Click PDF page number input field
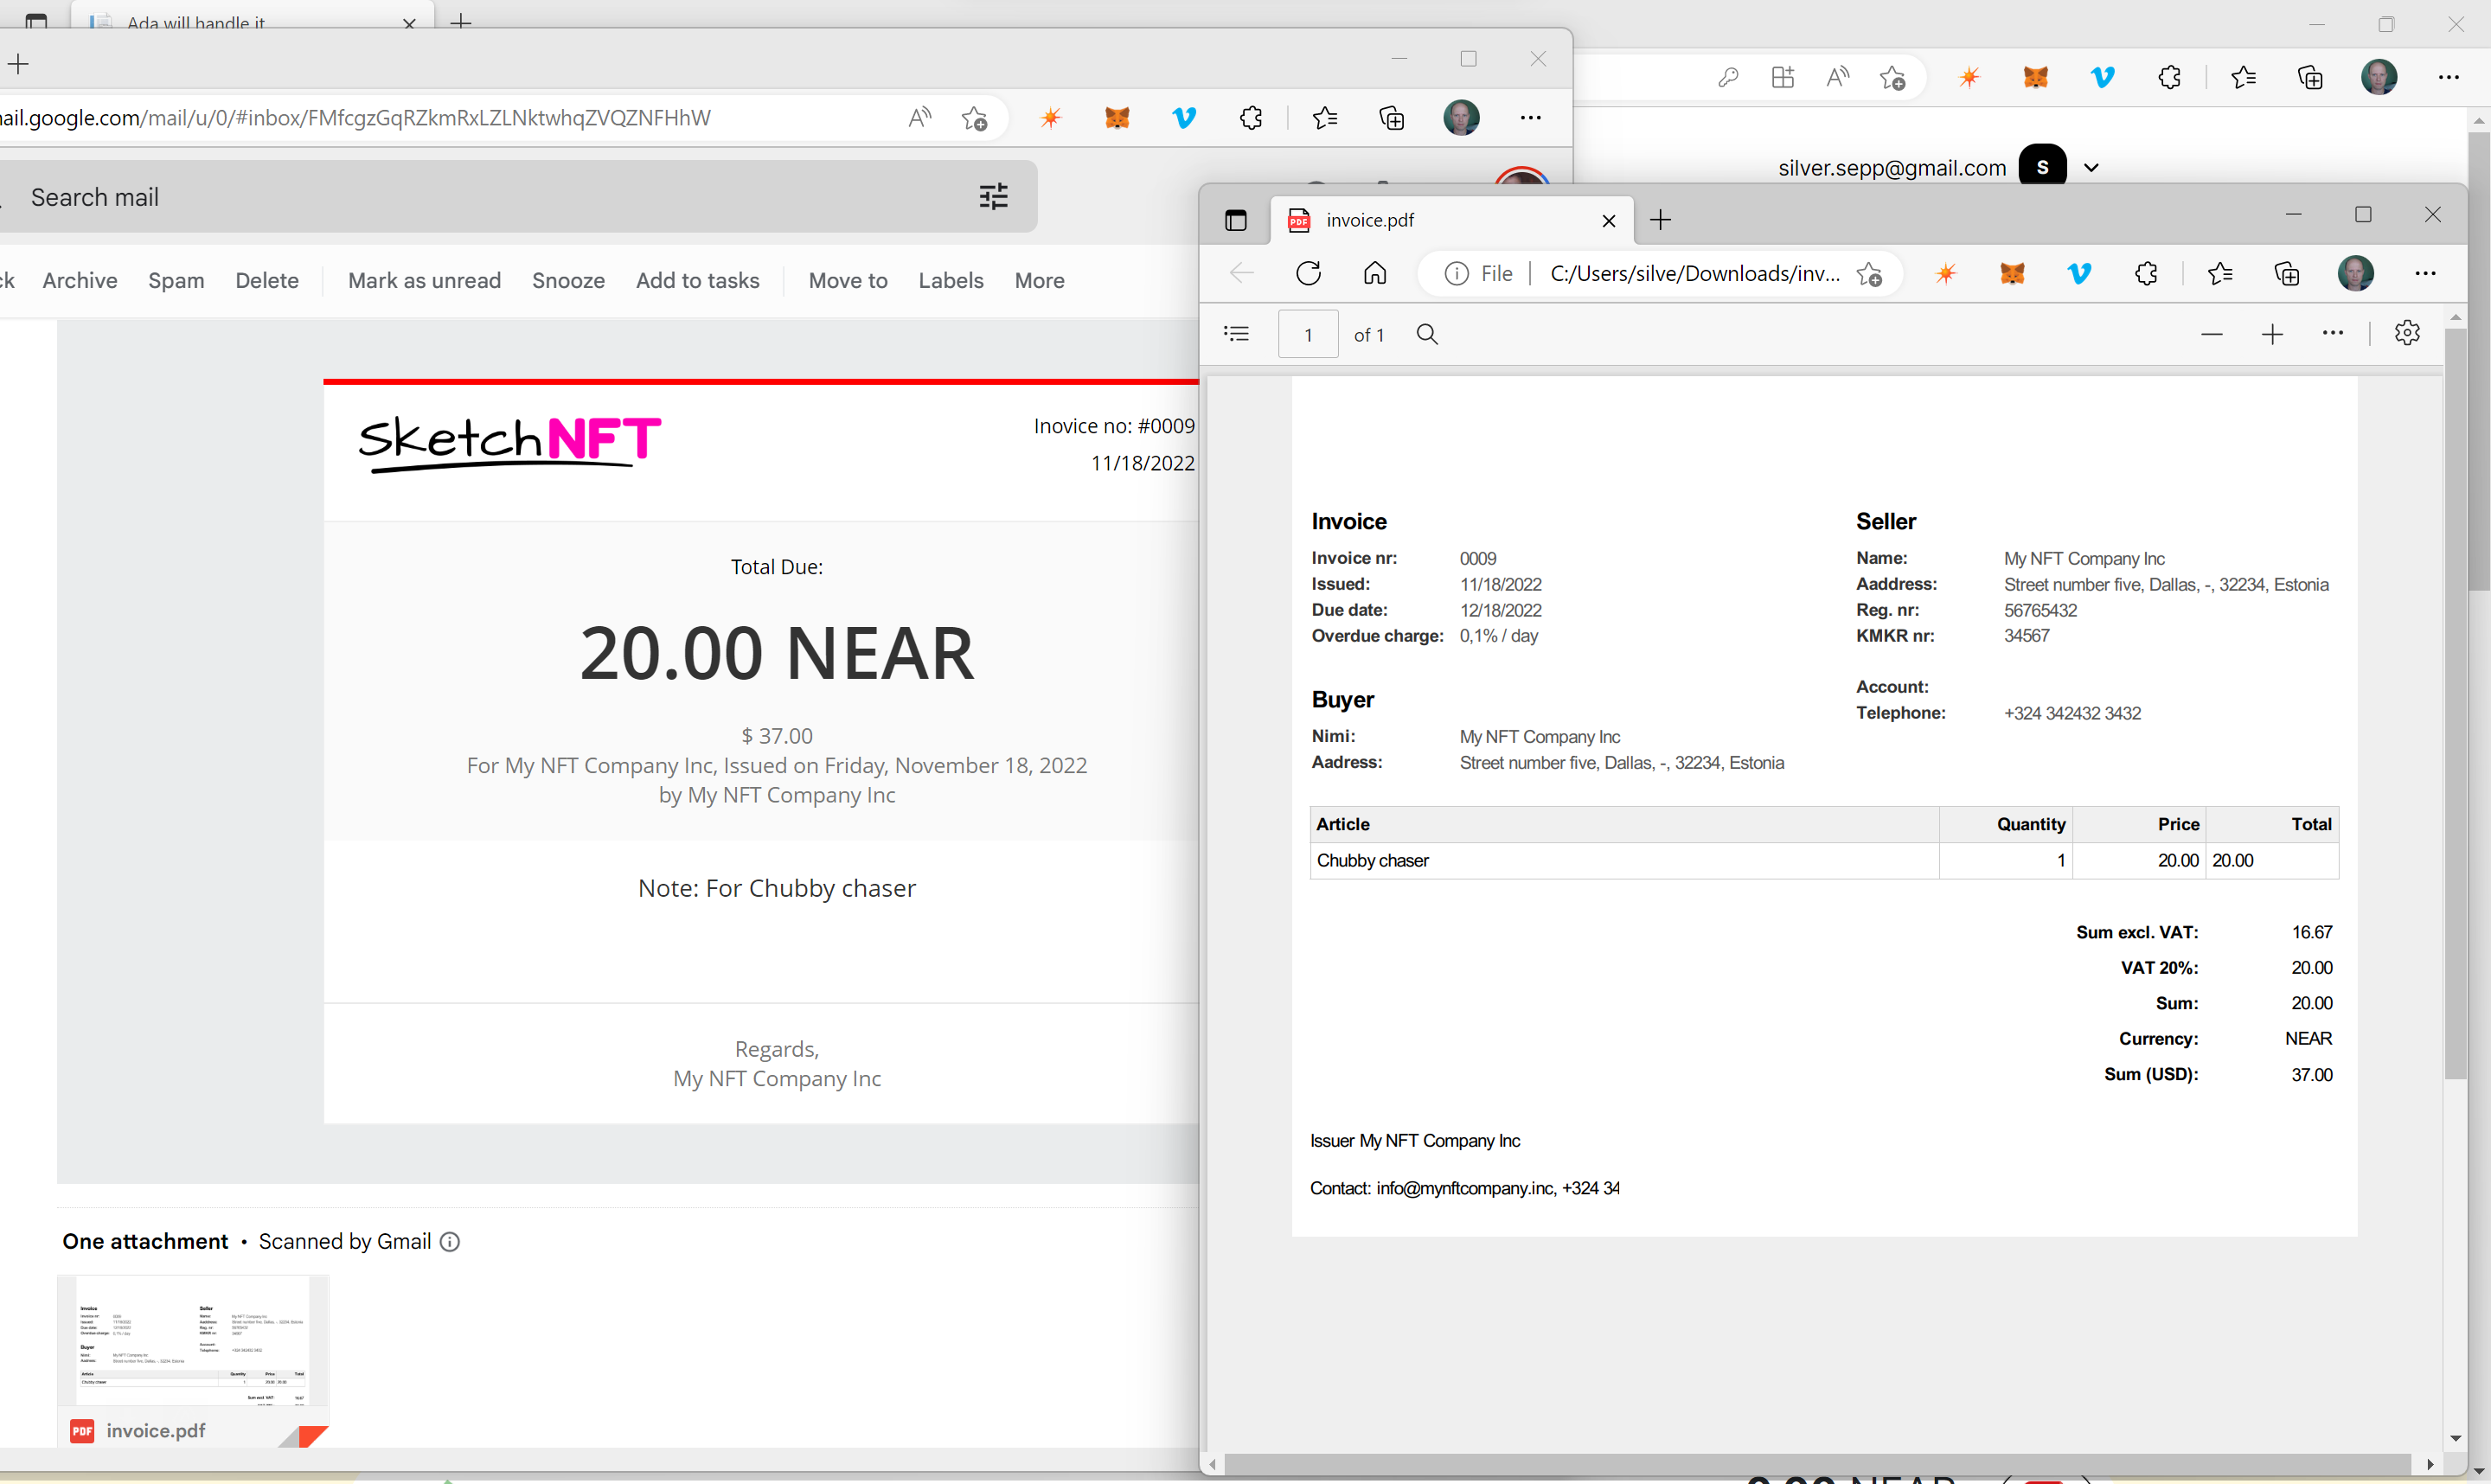The image size is (2491, 1484). click(x=1307, y=335)
